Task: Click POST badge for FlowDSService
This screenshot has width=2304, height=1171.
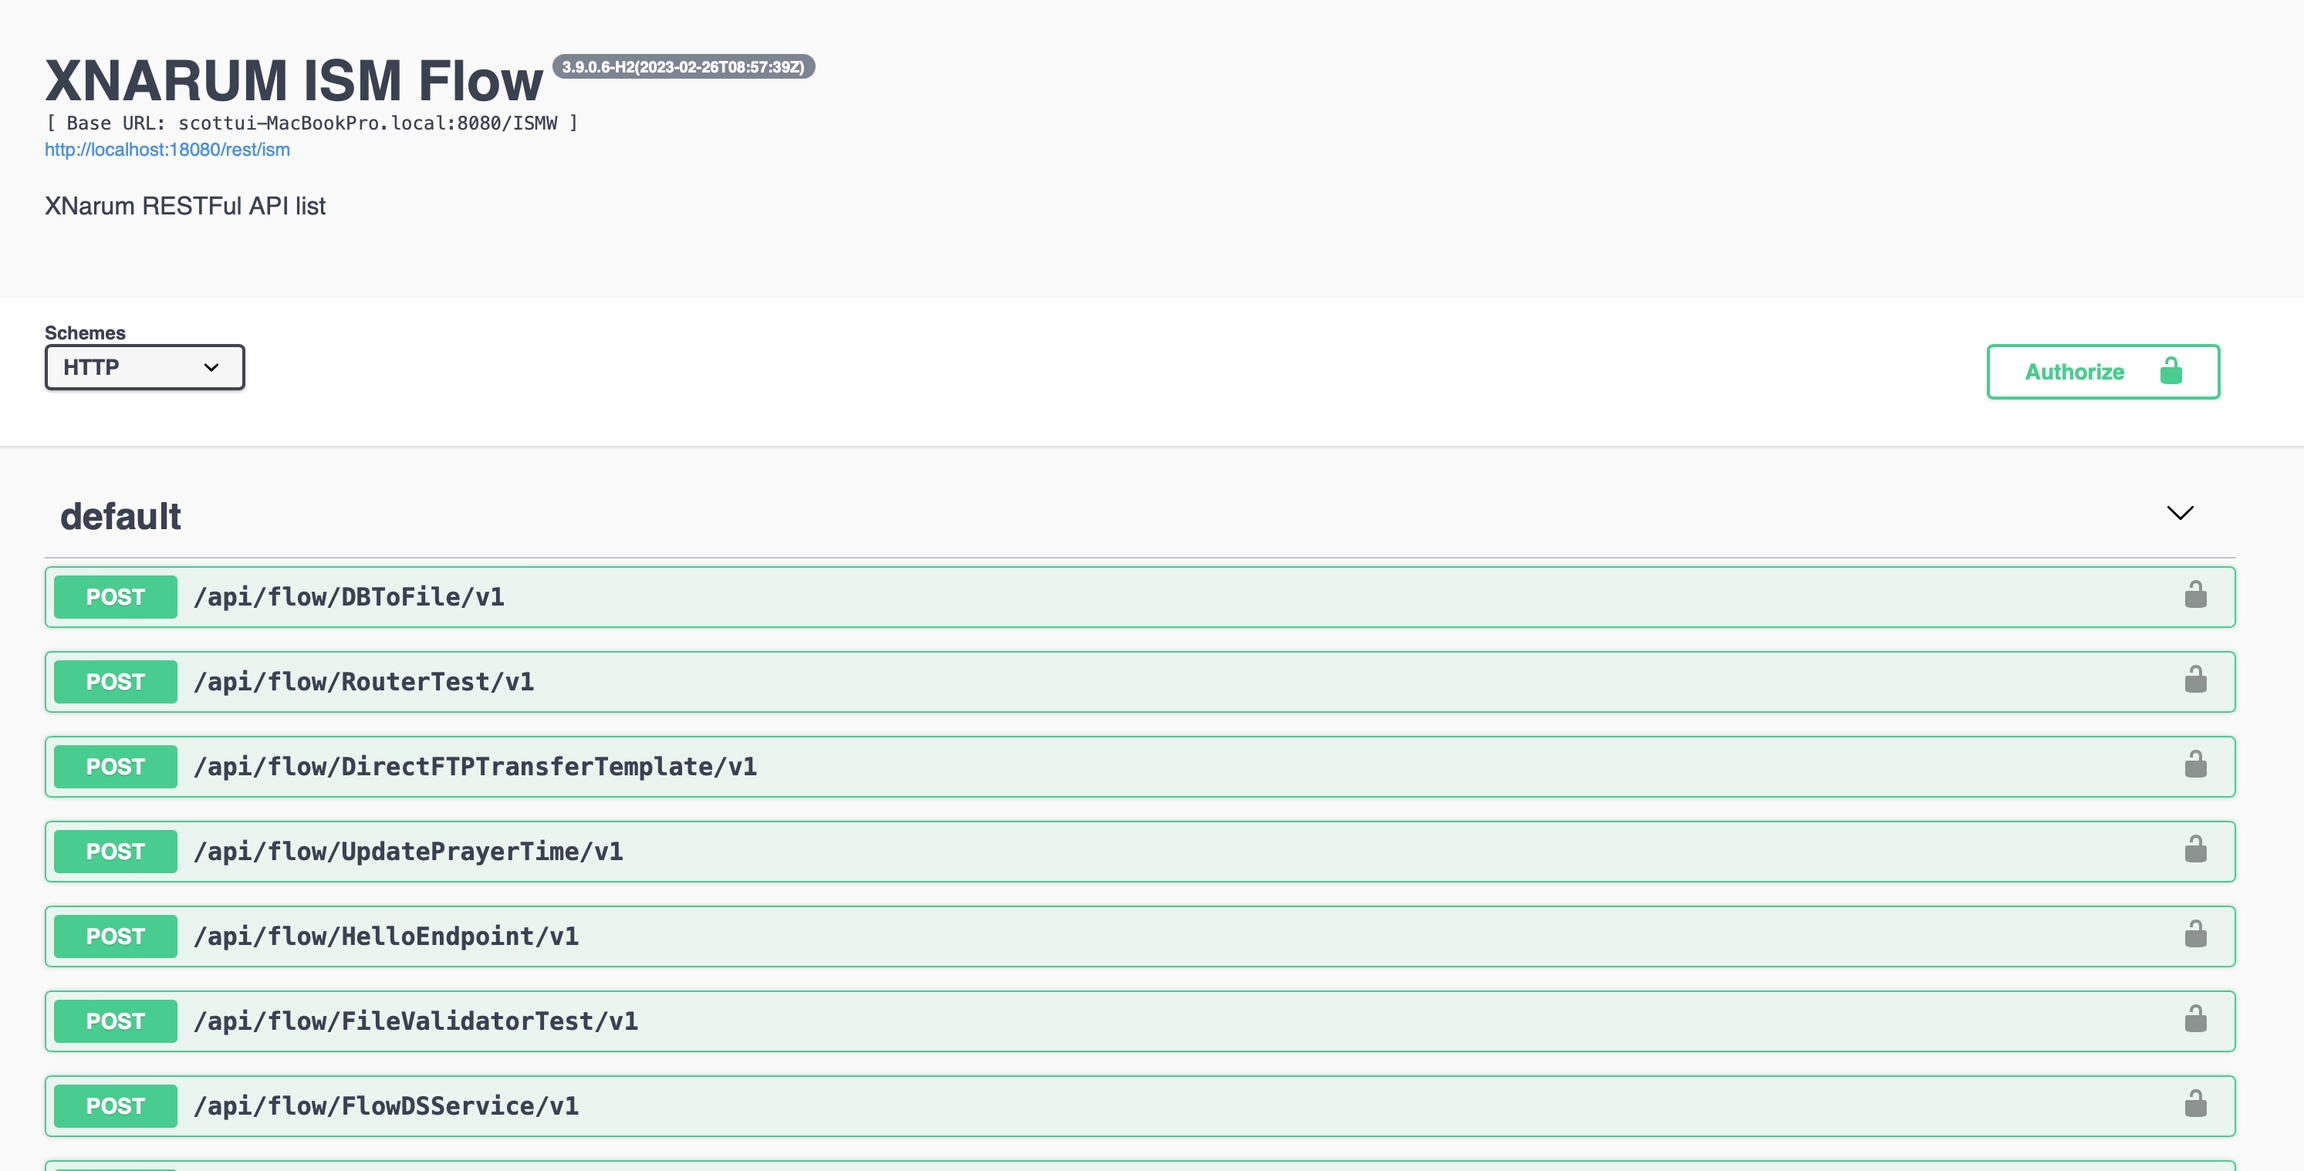Action: pos(115,1106)
